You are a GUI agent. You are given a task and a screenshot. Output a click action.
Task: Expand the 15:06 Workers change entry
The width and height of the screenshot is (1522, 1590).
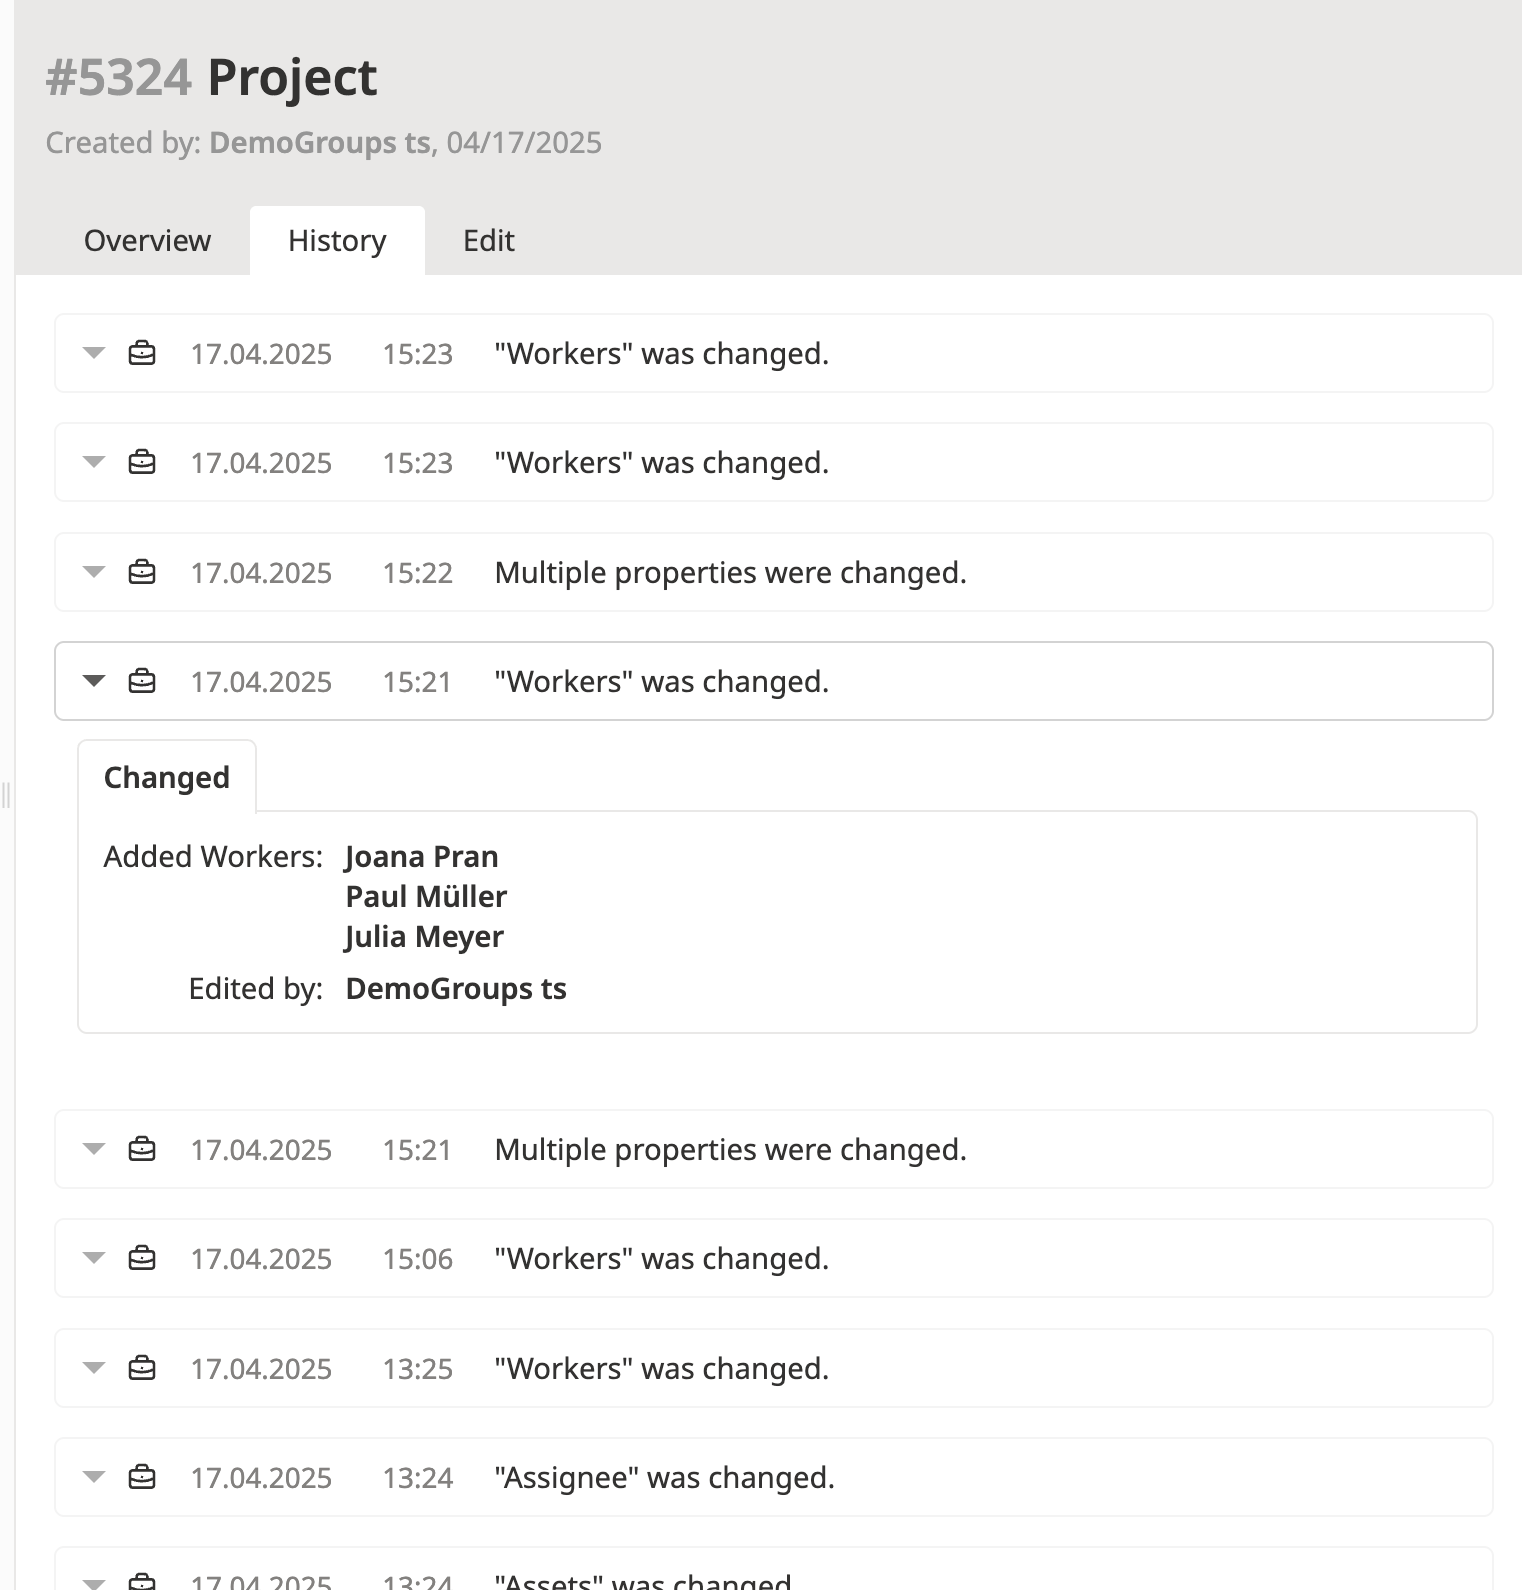pos(94,1258)
